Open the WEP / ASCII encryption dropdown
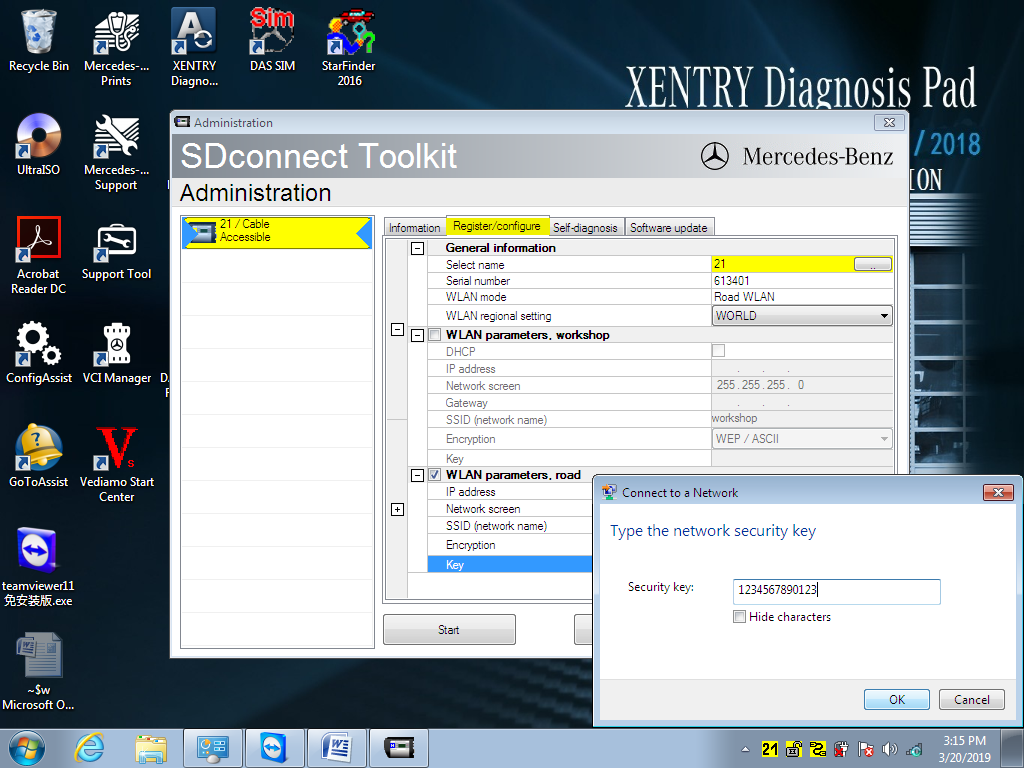 [802, 439]
